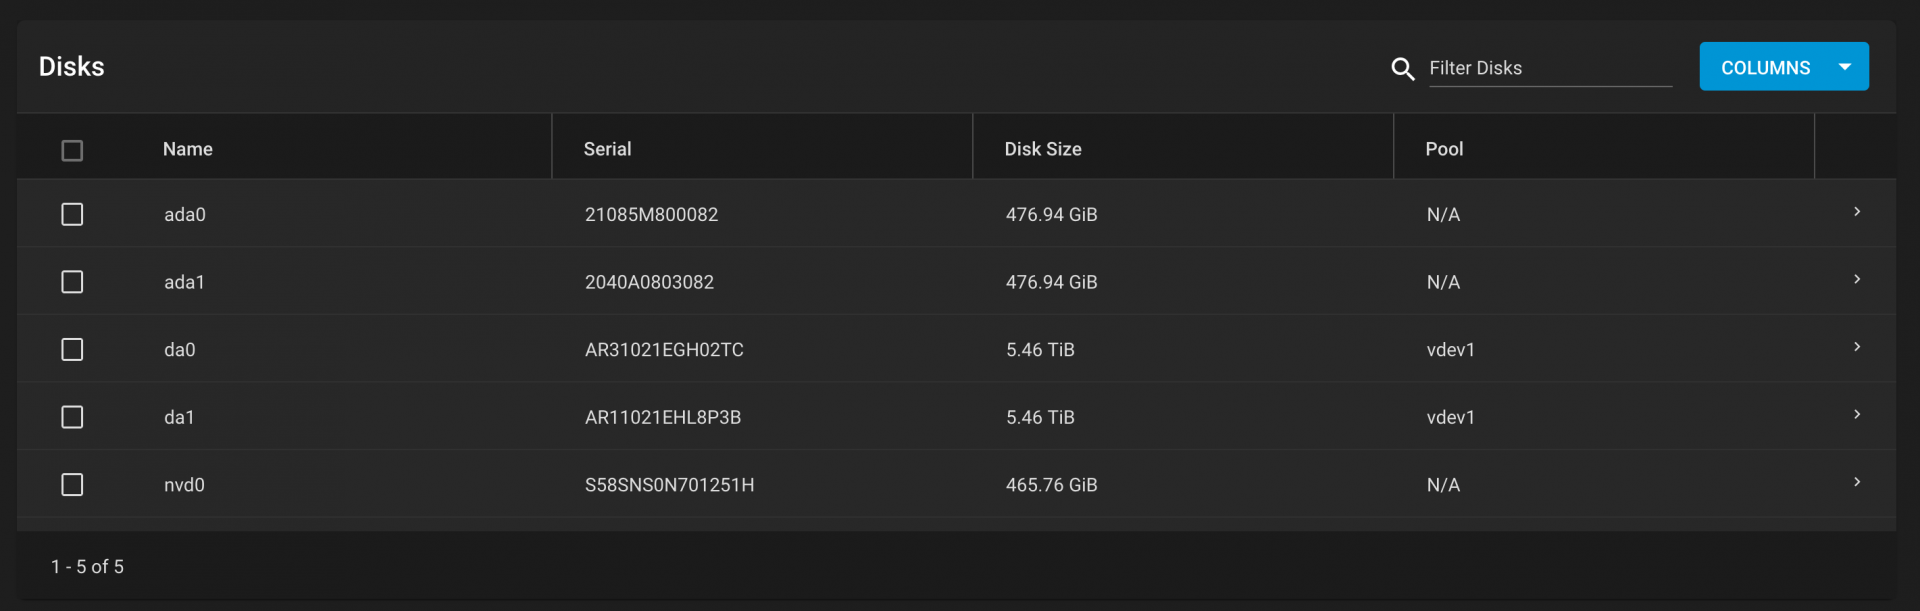Sort by the Pool column header
Image resolution: width=1920 pixels, height=611 pixels.
pyautogui.click(x=1444, y=149)
